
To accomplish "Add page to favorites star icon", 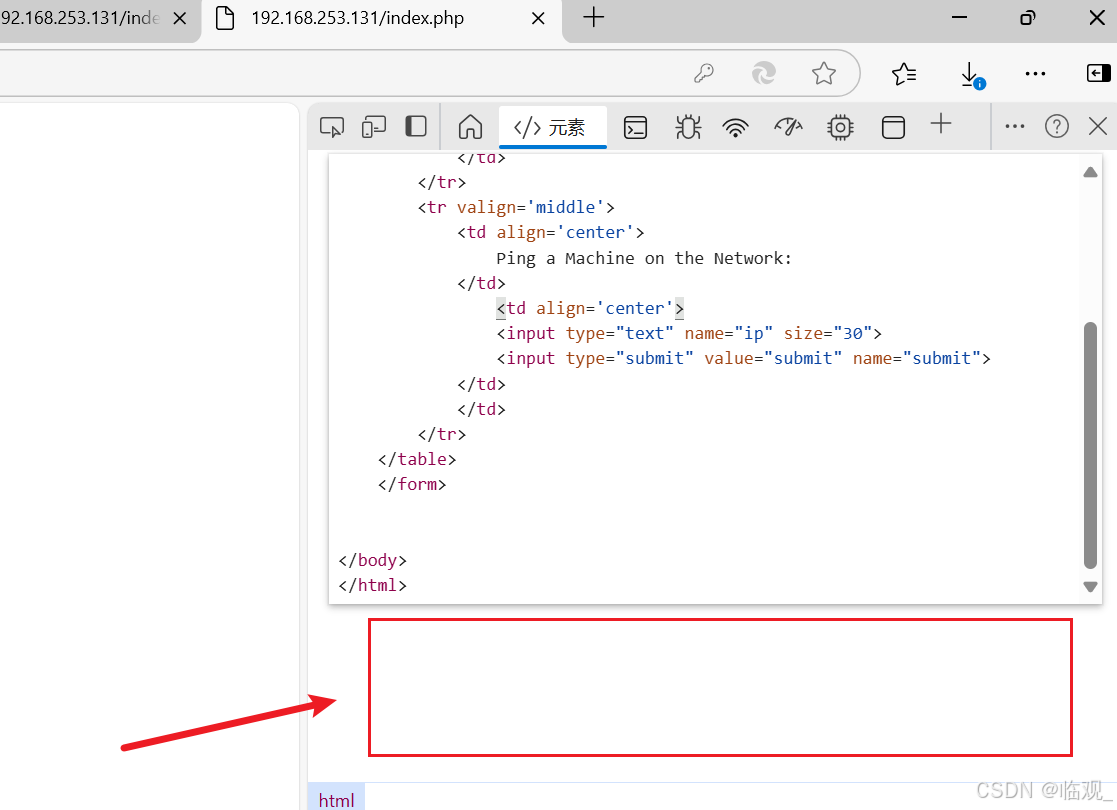I will pos(824,73).
